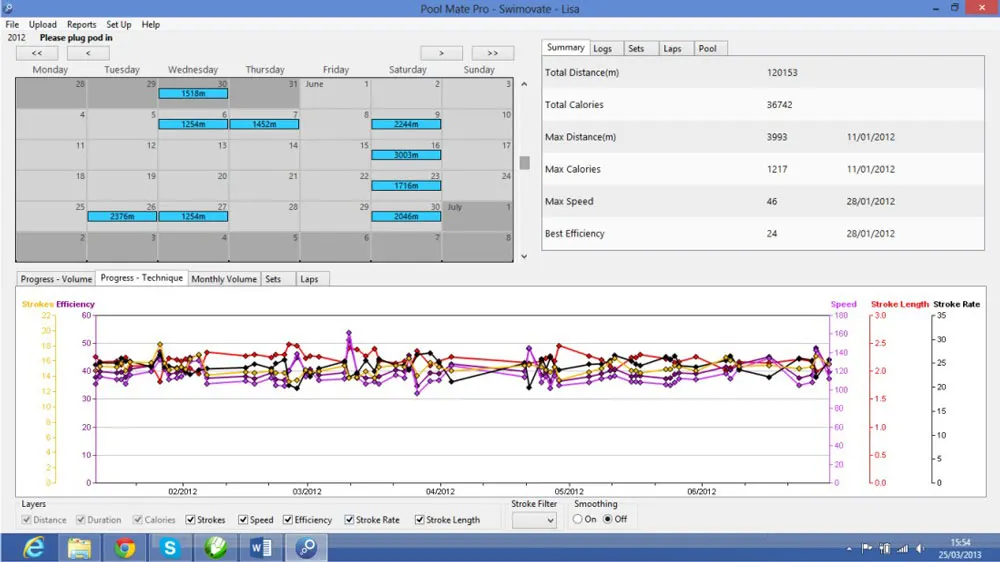This screenshot has height=562, width=1000.
Task: Uncheck the Strokes layer checkbox
Action: [190, 520]
